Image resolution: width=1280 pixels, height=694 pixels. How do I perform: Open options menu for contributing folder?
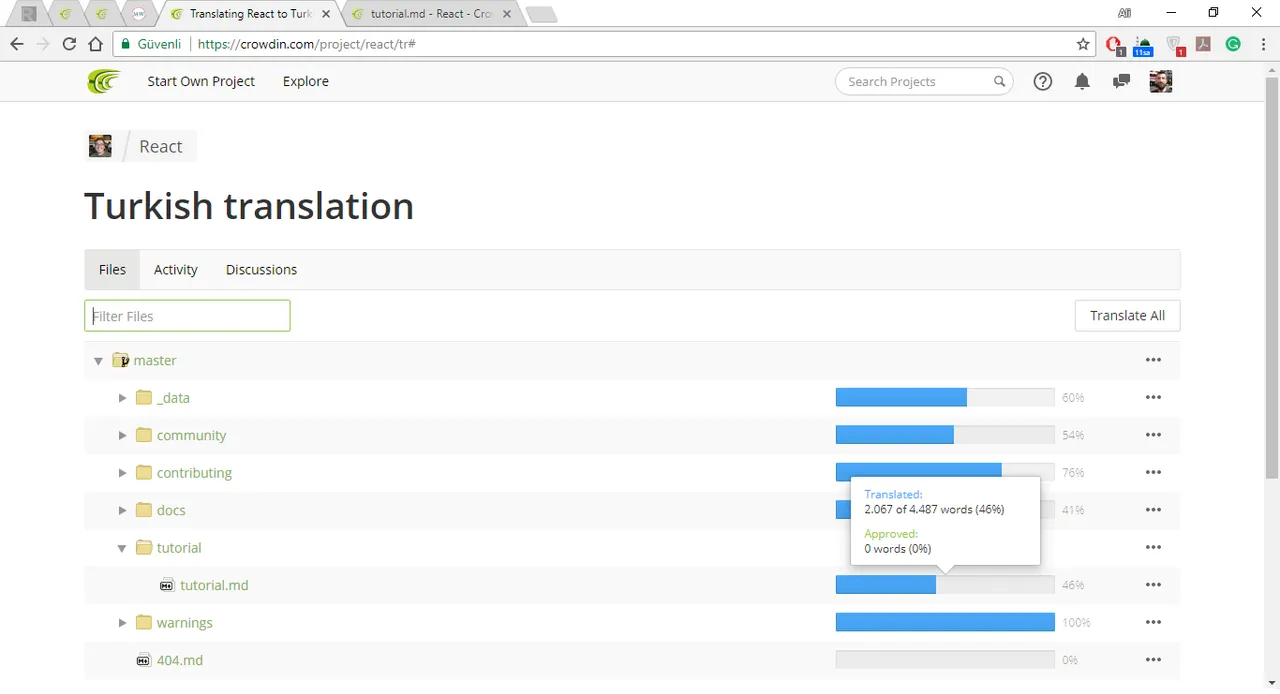pyautogui.click(x=1153, y=473)
